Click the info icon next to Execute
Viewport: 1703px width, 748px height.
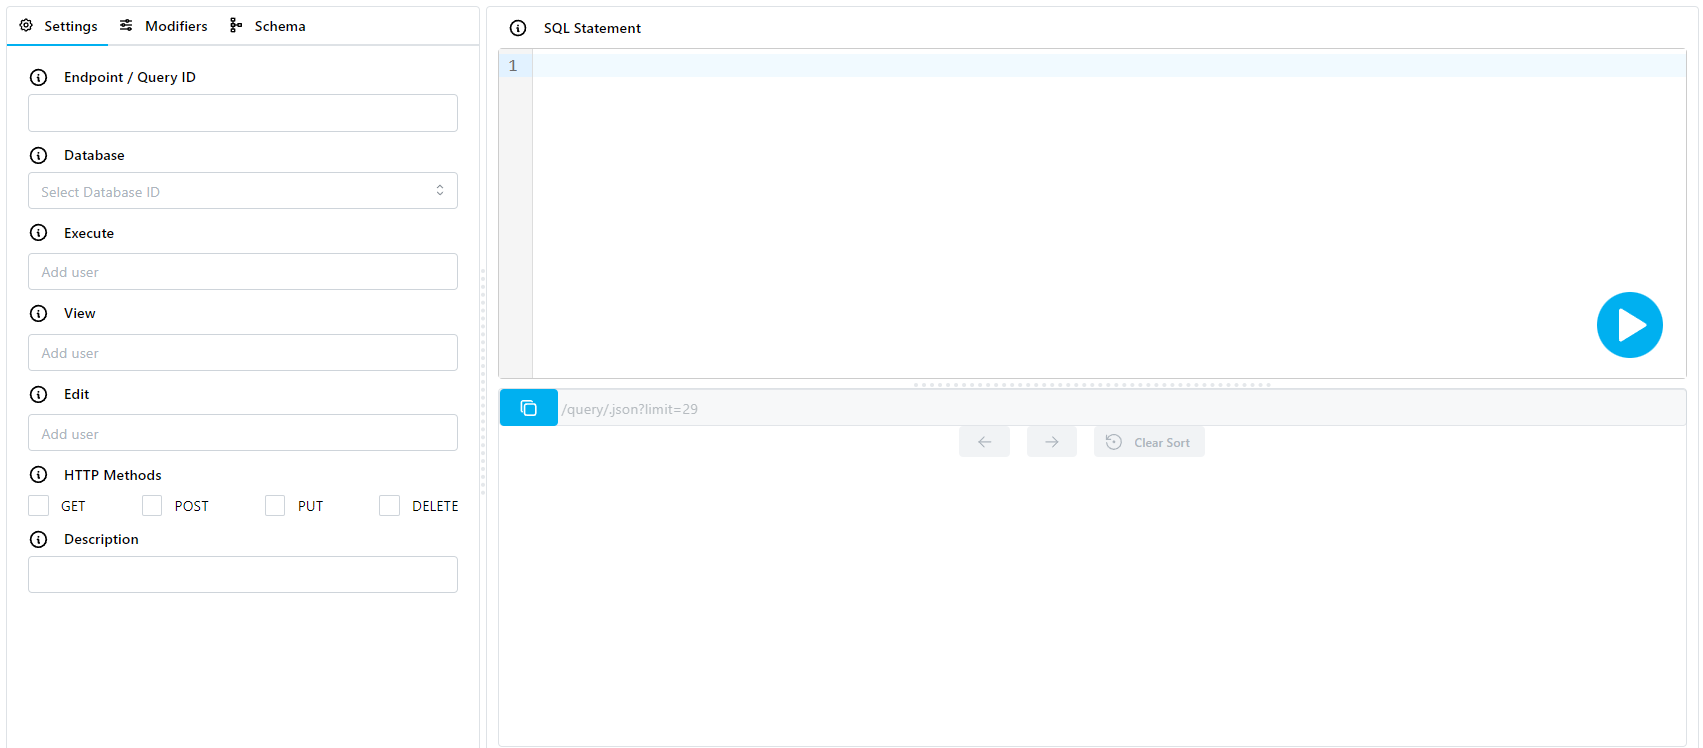tap(39, 233)
